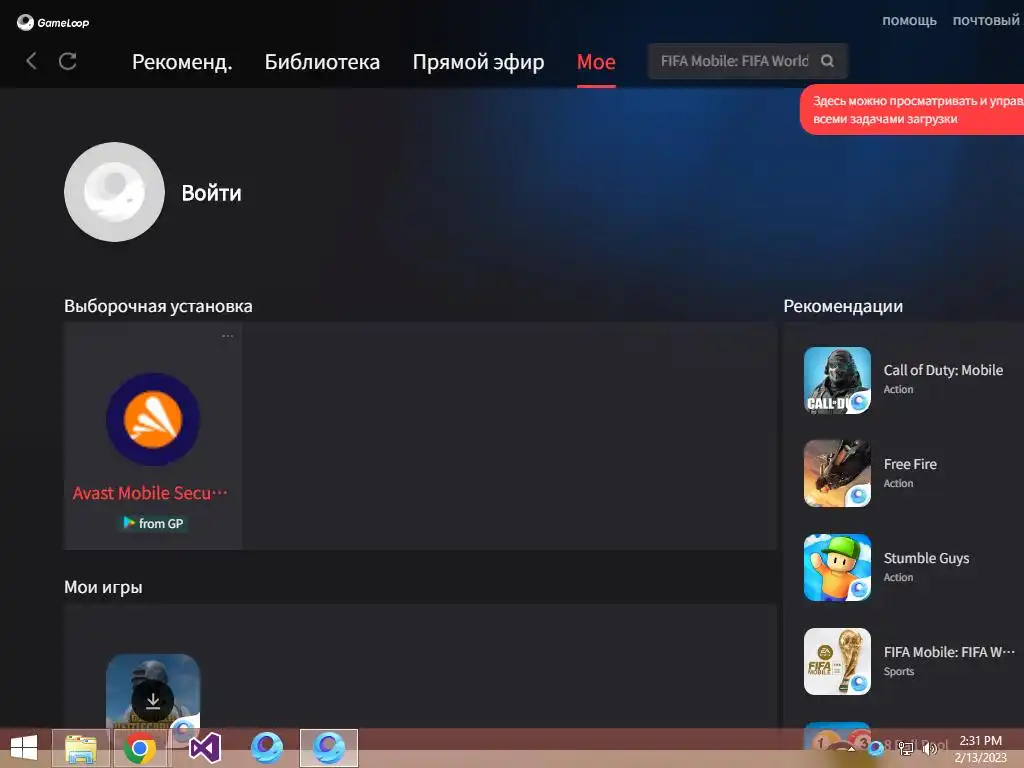This screenshot has height=768, width=1024.
Task: Refresh the page with the reload icon
Action: point(67,61)
